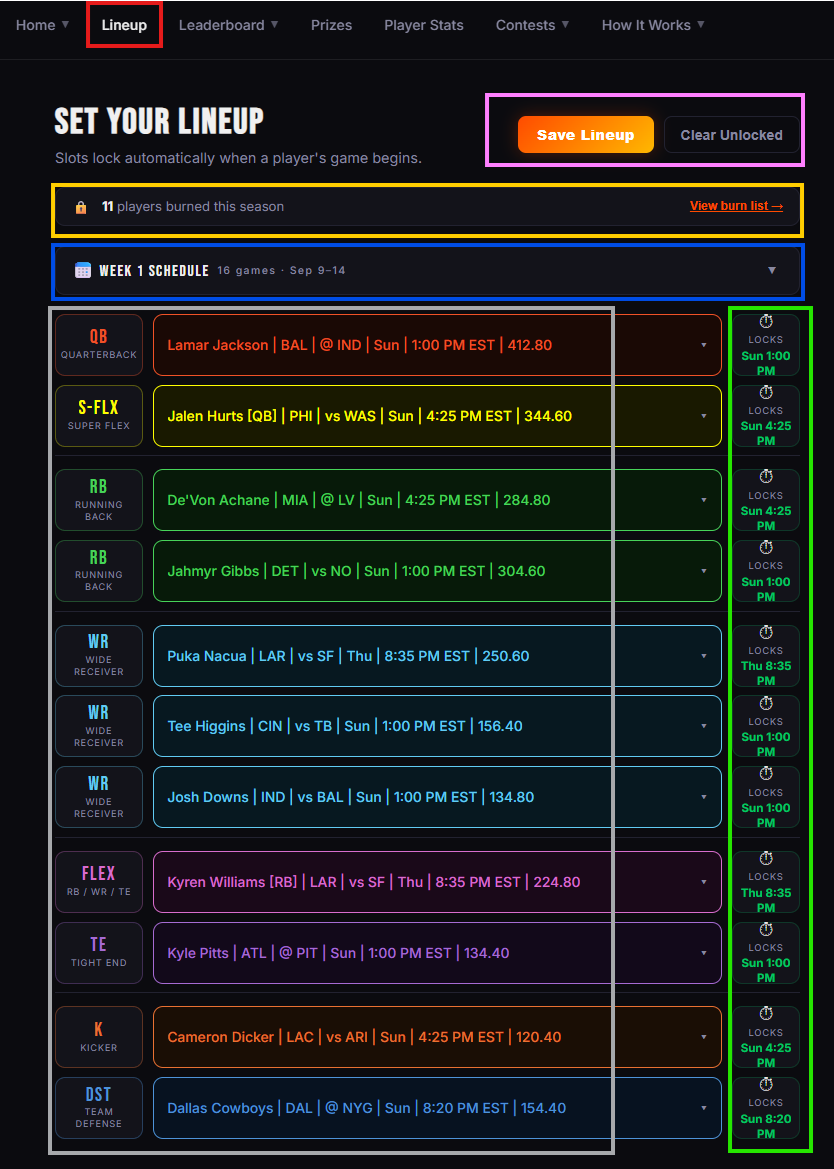The image size is (834, 1169).
Task: Click the stopwatch icon in Kyle Pitts' row
Action: click(x=765, y=929)
